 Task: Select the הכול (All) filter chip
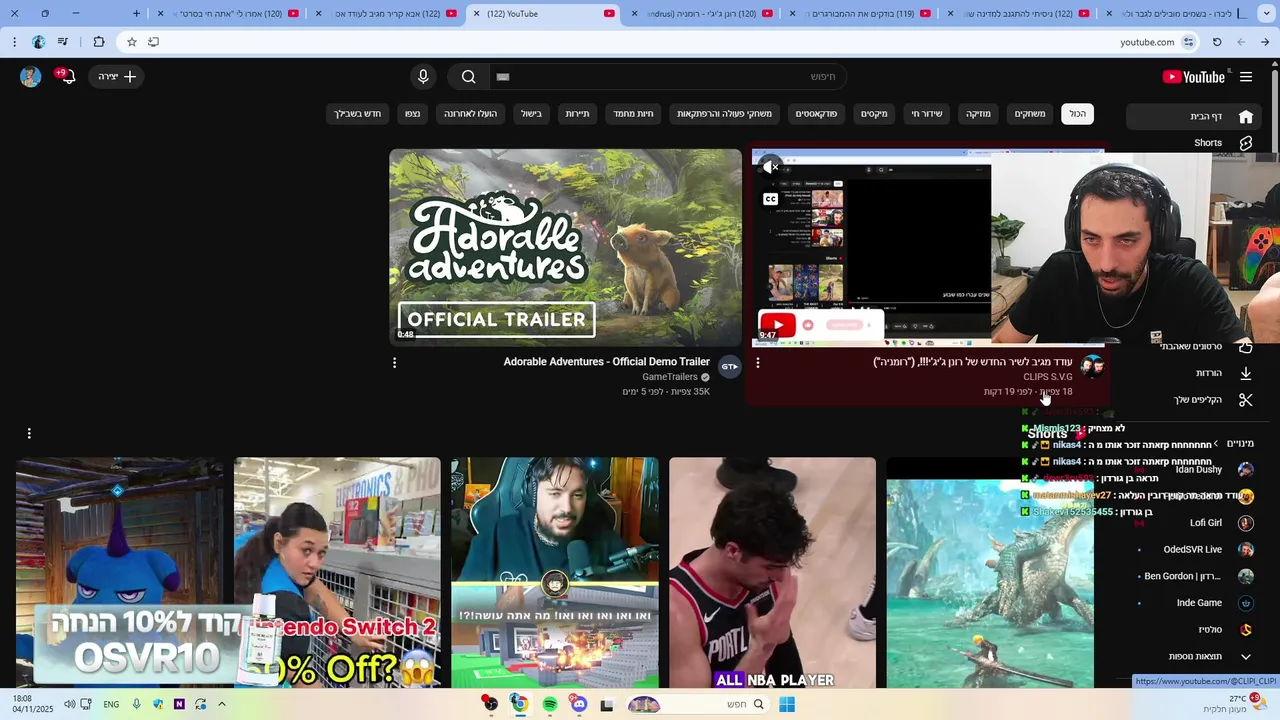[1077, 114]
